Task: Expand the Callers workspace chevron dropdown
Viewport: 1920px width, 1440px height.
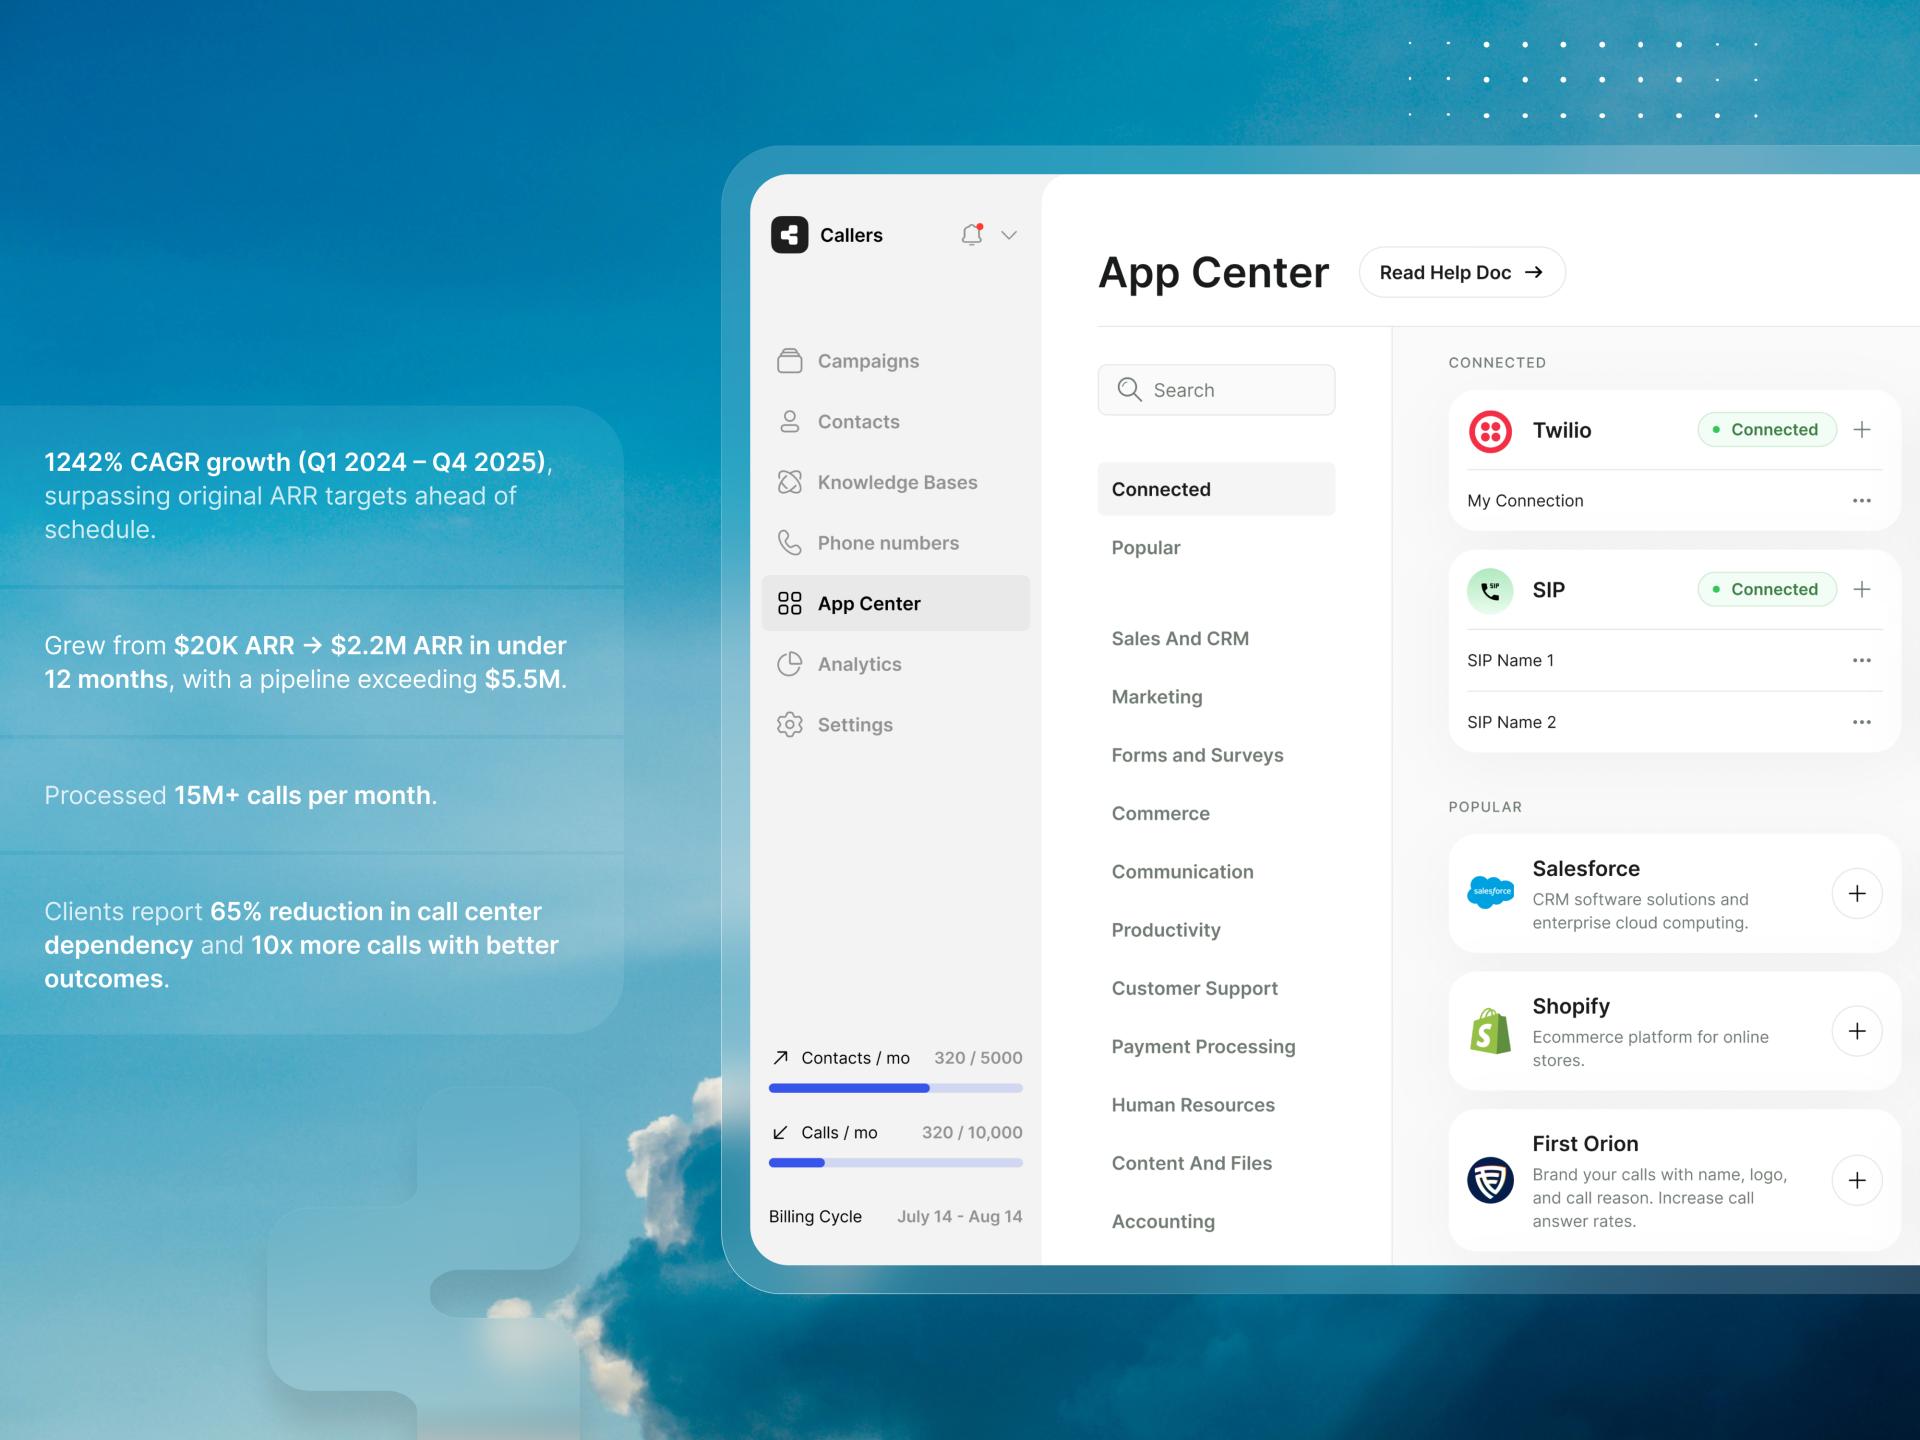Action: tap(1009, 235)
